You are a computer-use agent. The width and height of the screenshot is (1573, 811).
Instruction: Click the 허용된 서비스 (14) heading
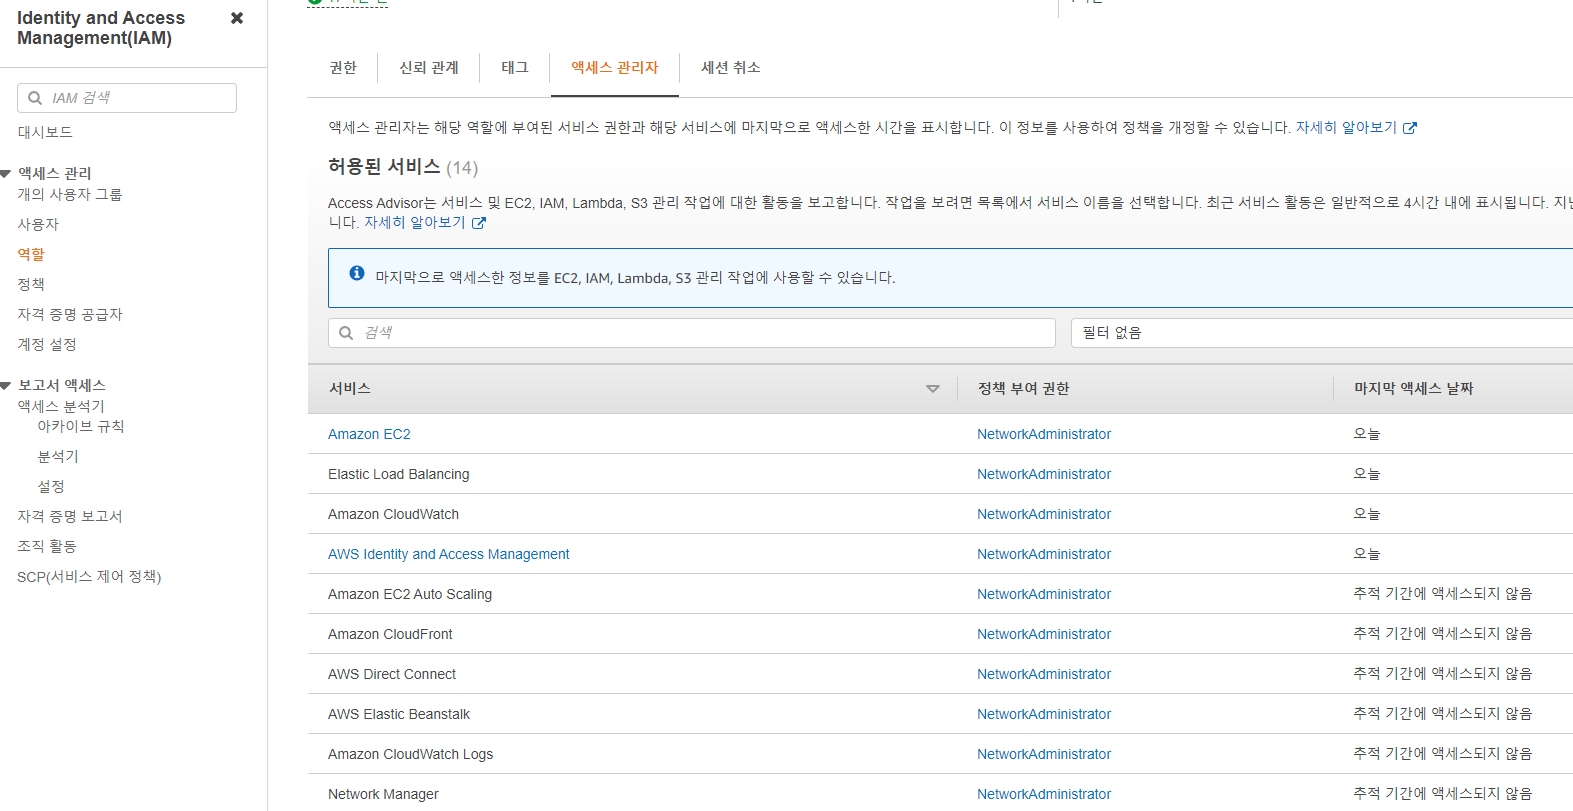click(x=403, y=167)
